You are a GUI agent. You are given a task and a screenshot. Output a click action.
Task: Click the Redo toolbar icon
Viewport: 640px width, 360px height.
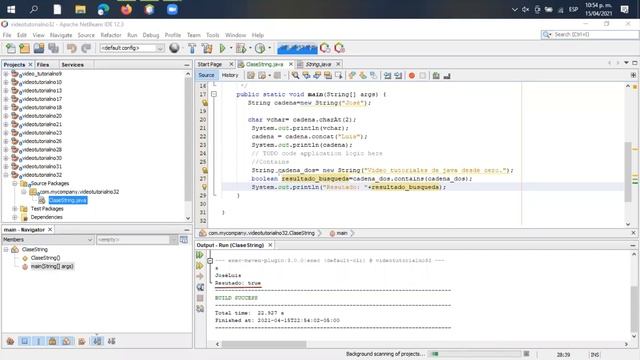pyautogui.click(x=86, y=48)
